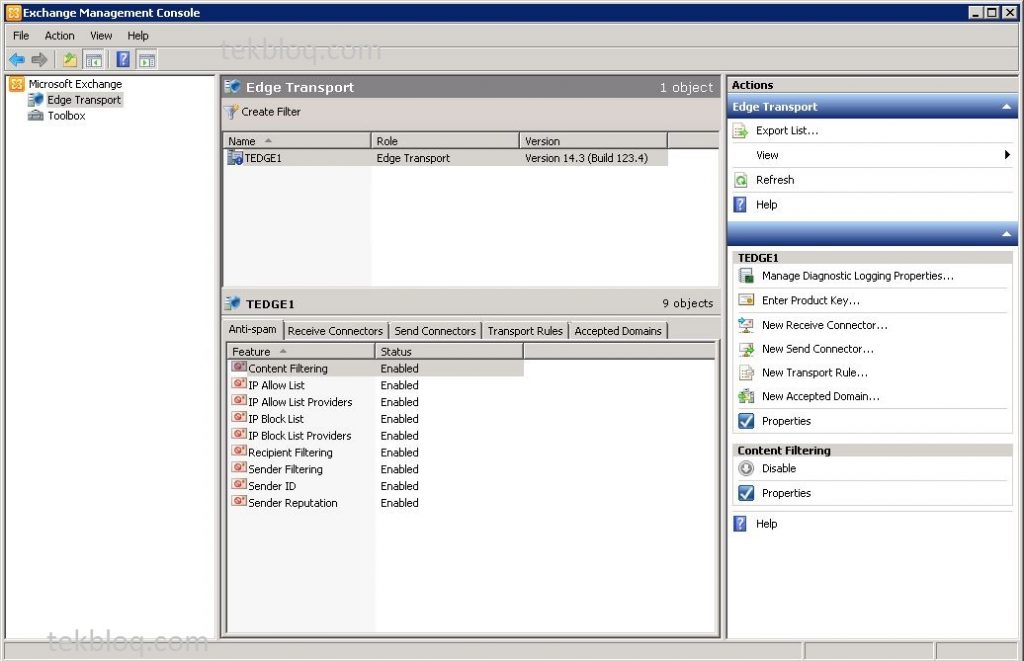Click the IP Allow List feature icon
1024x661 pixels.
[239, 384]
